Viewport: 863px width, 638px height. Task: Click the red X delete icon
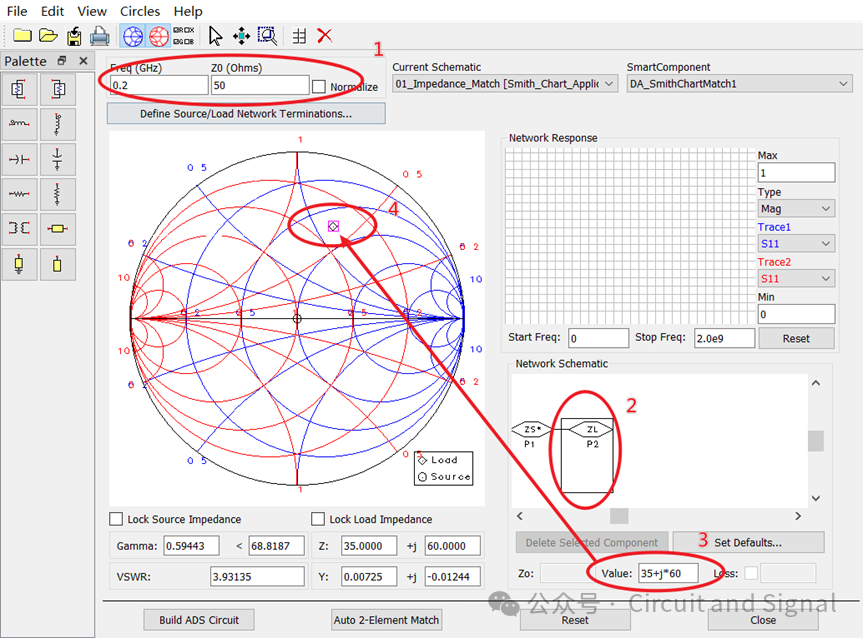325,36
